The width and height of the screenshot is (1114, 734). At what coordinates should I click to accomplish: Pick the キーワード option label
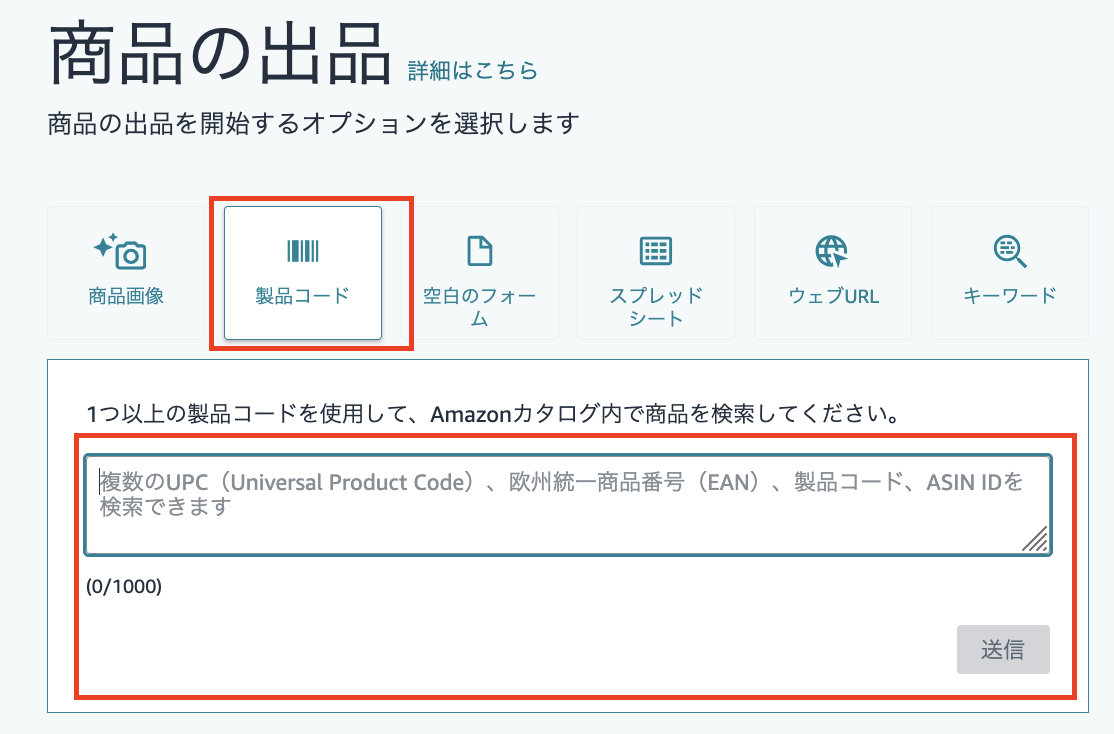[x=1010, y=296]
